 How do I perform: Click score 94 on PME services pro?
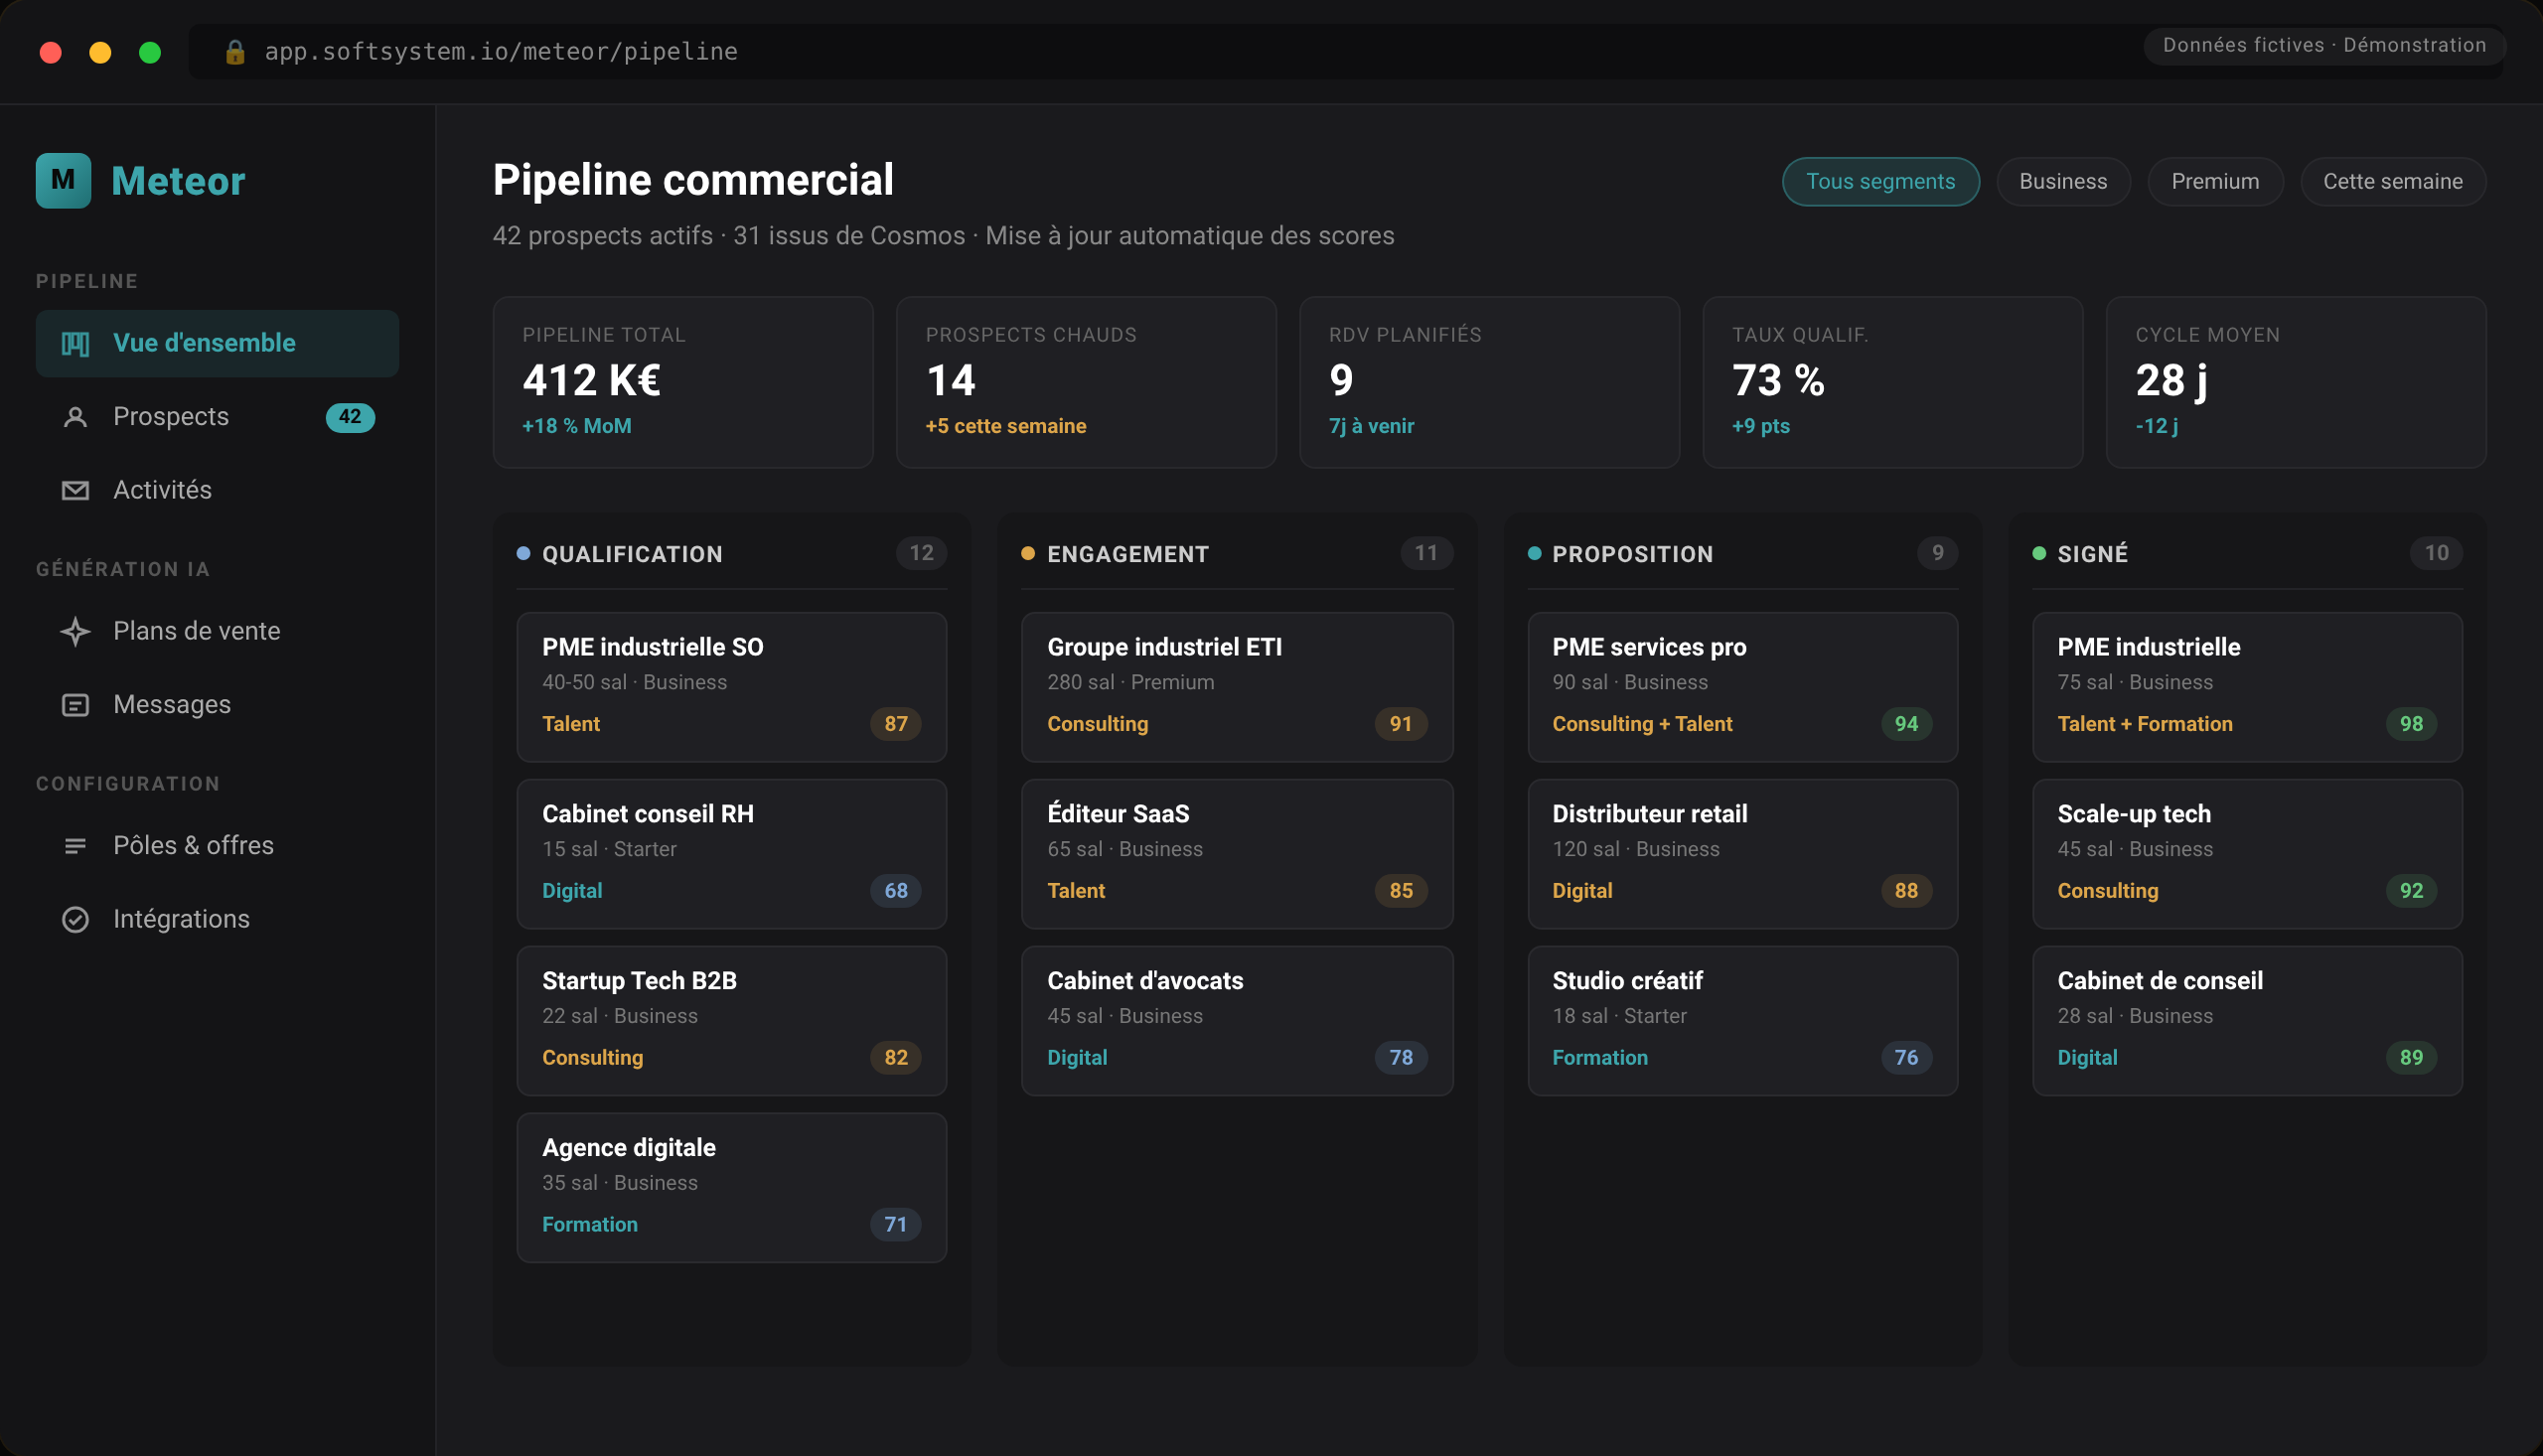tap(1906, 724)
